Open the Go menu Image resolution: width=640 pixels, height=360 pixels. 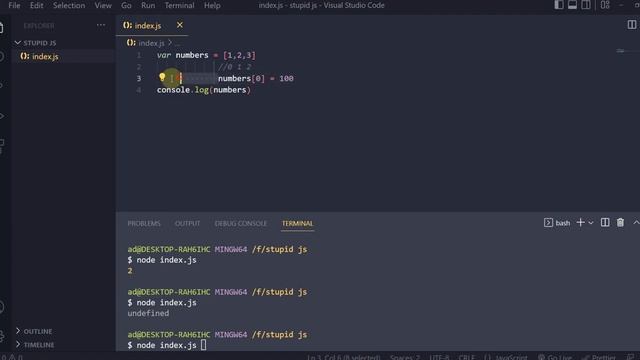126,5
